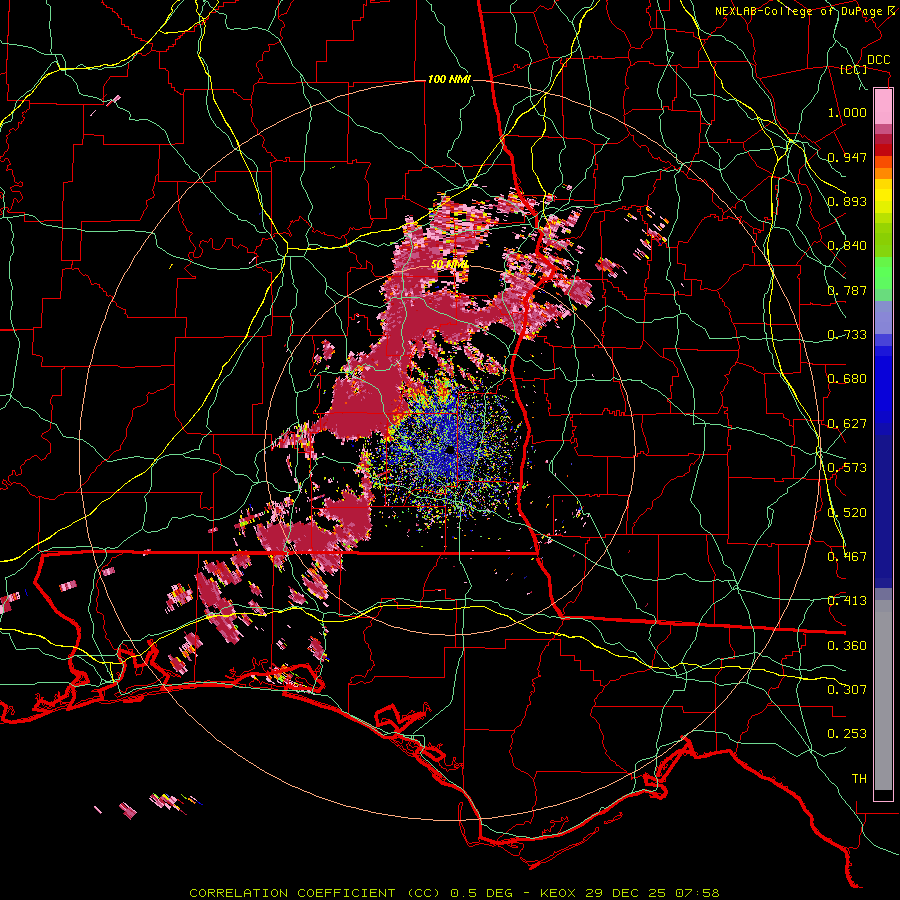Viewport: 900px width, 900px height.
Task: Click the 0.520 color scale value
Action: click(847, 513)
